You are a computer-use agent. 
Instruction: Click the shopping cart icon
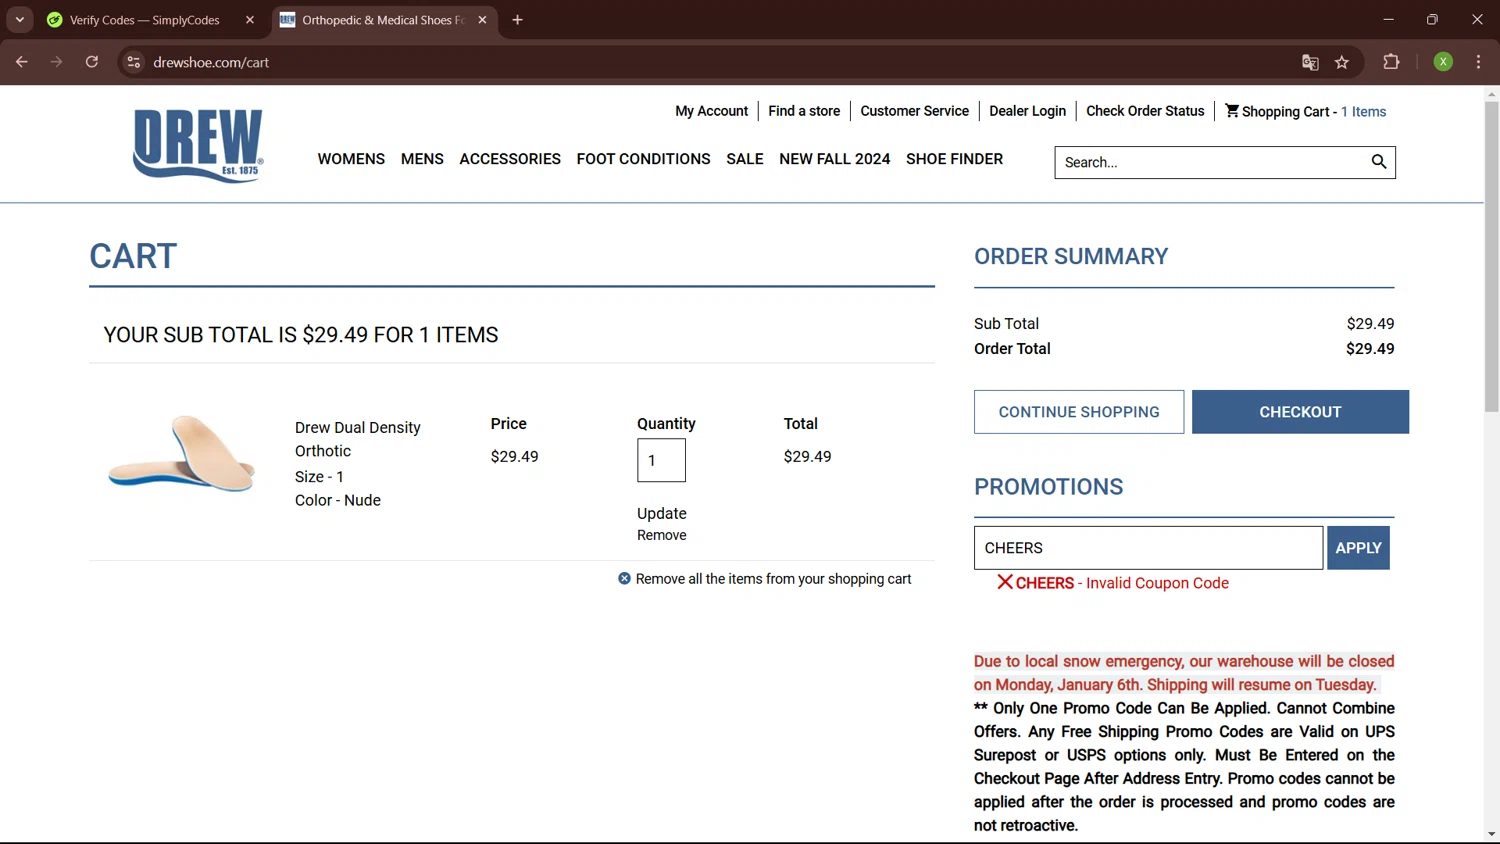click(1232, 110)
